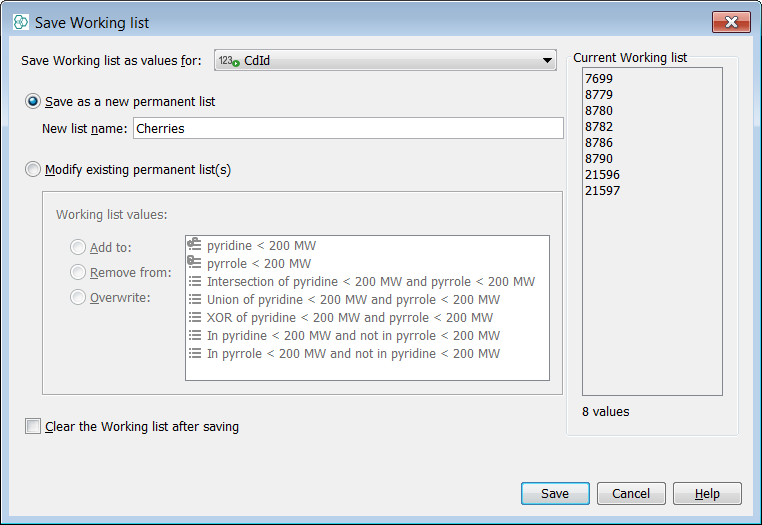Click the list icon for Union entry
This screenshot has height=525, width=762.
pyautogui.click(x=195, y=299)
